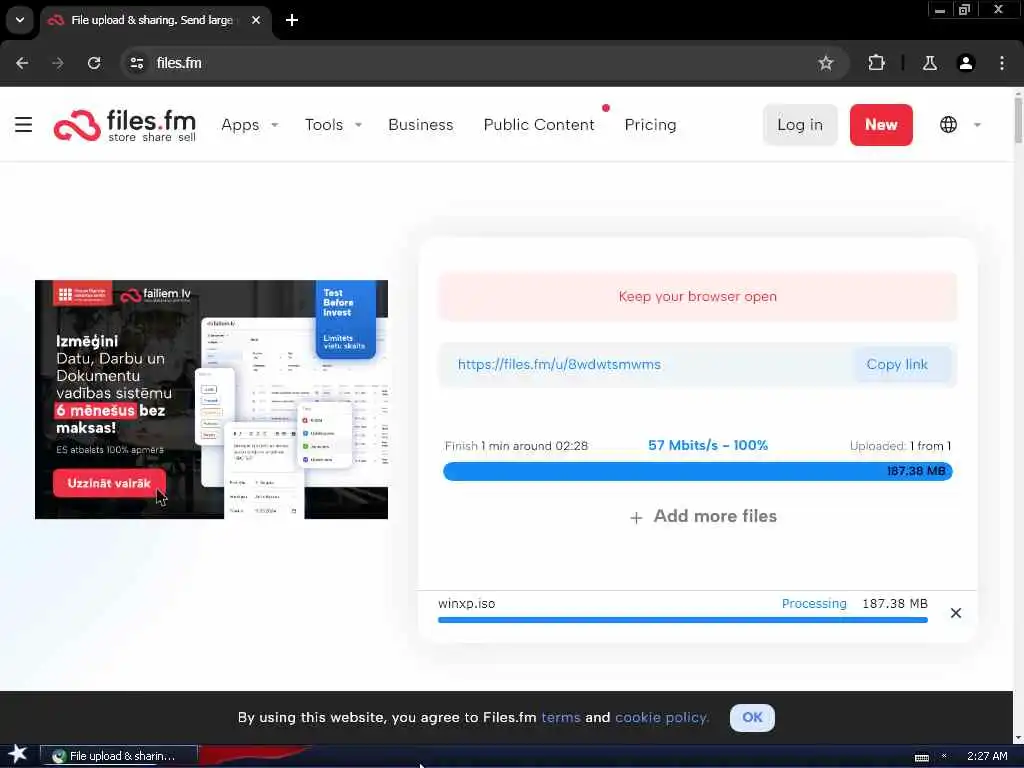
Task: Close the File upload & sharing tab
Action: (256, 20)
